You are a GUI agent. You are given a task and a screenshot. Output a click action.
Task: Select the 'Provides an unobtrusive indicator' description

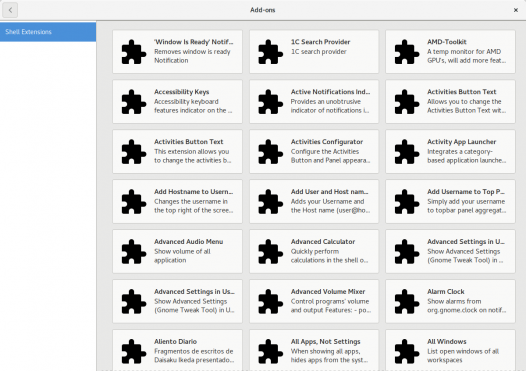coord(330,106)
